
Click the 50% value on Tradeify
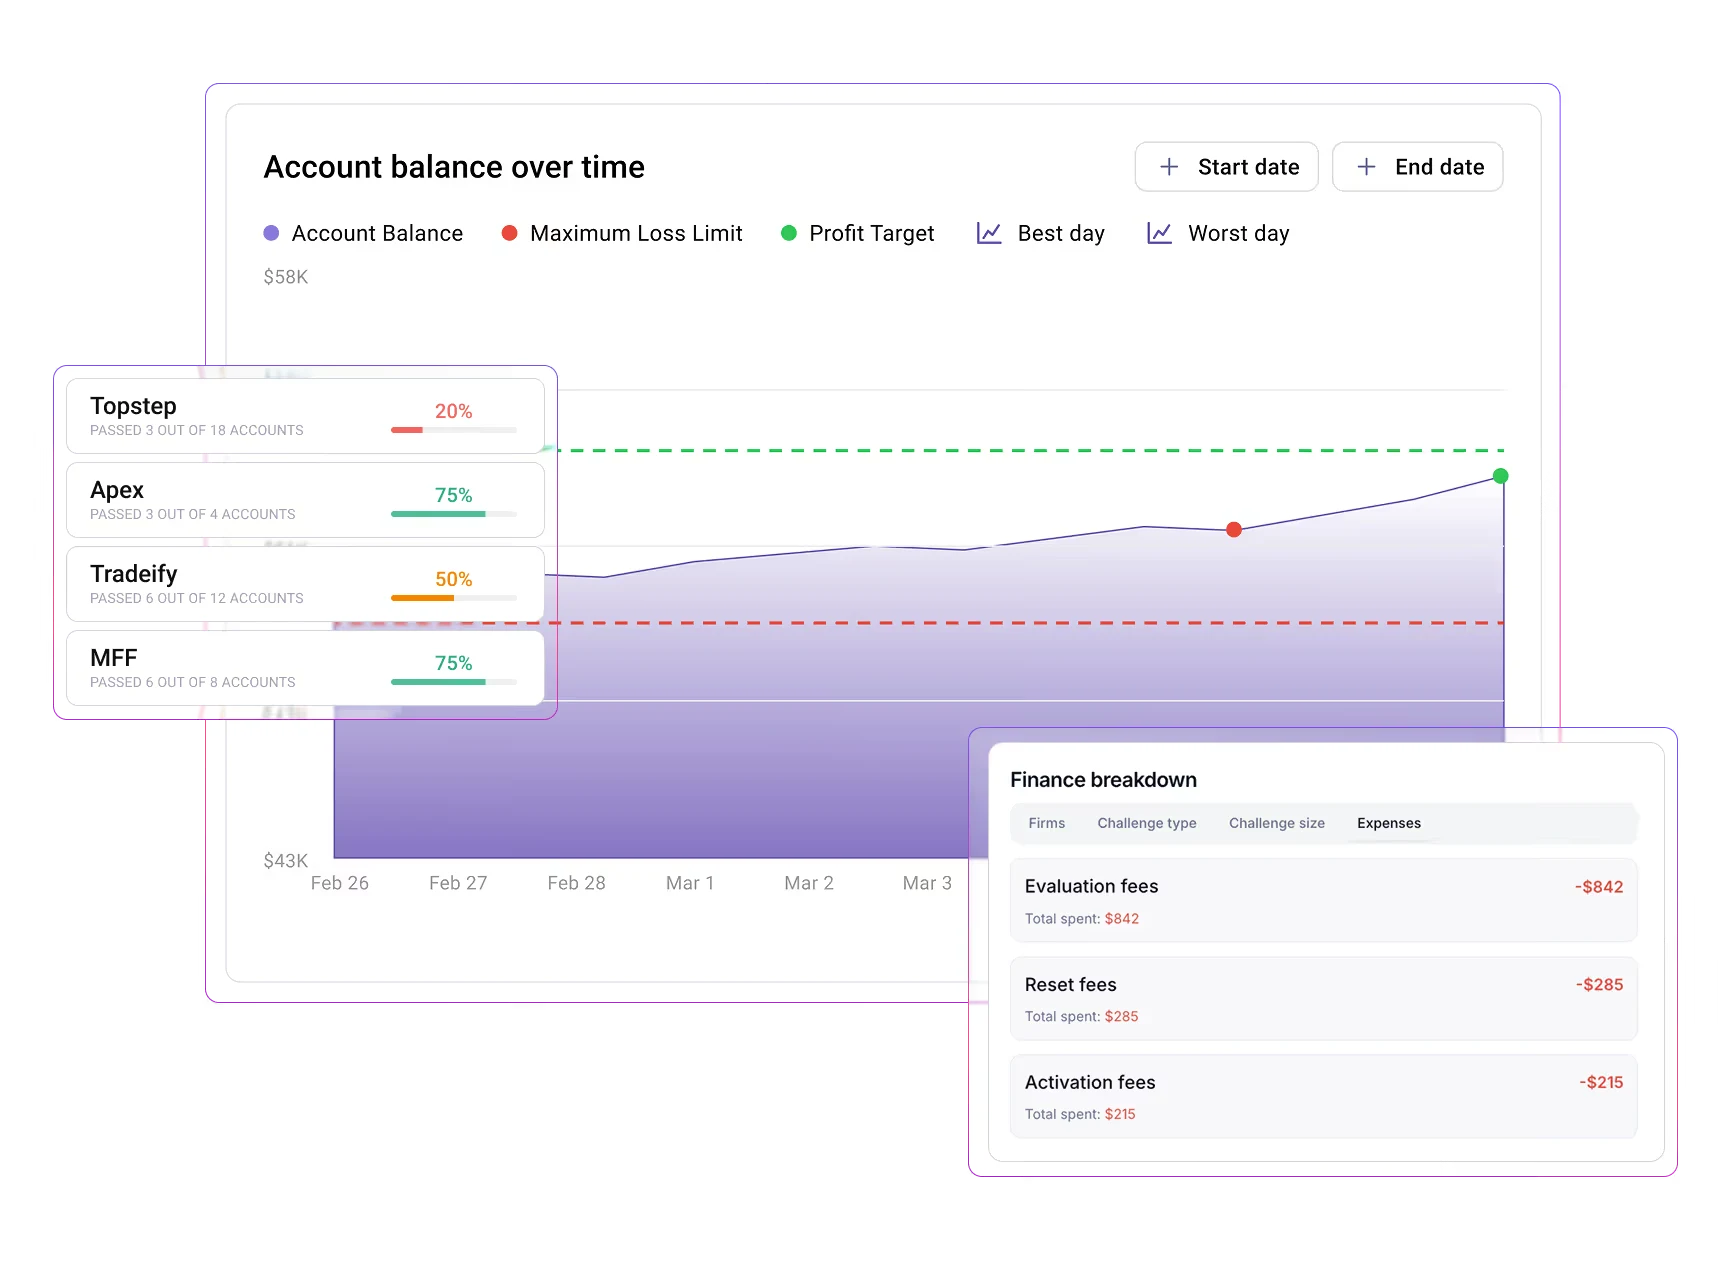(453, 579)
